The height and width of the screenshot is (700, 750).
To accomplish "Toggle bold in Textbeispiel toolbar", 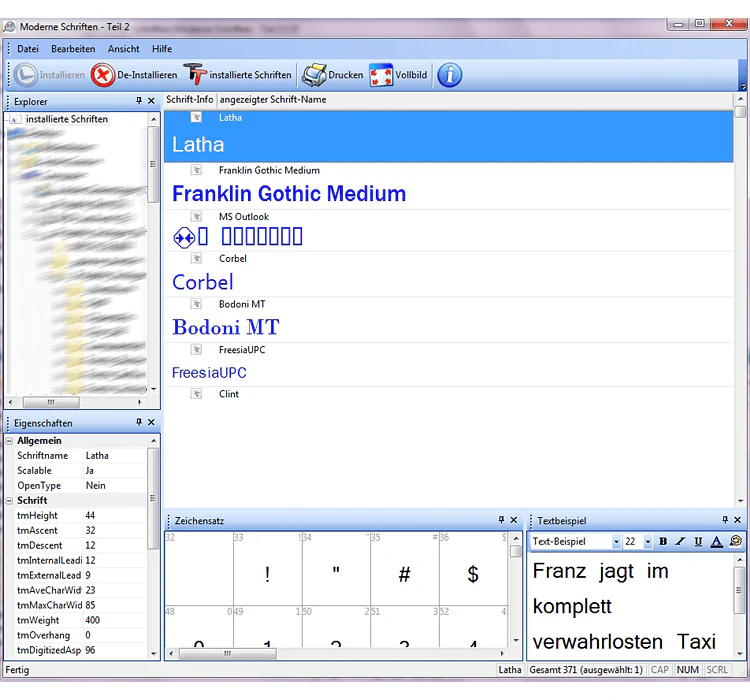I will [x=663, y=541].
